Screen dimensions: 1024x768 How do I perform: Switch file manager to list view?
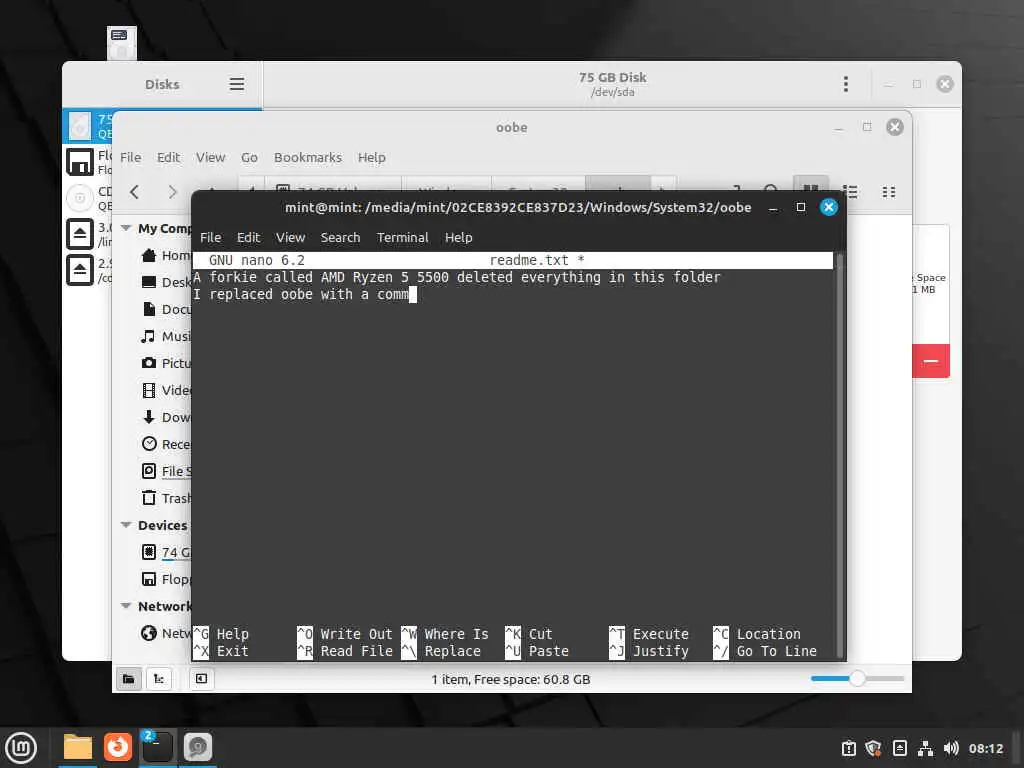850,192
